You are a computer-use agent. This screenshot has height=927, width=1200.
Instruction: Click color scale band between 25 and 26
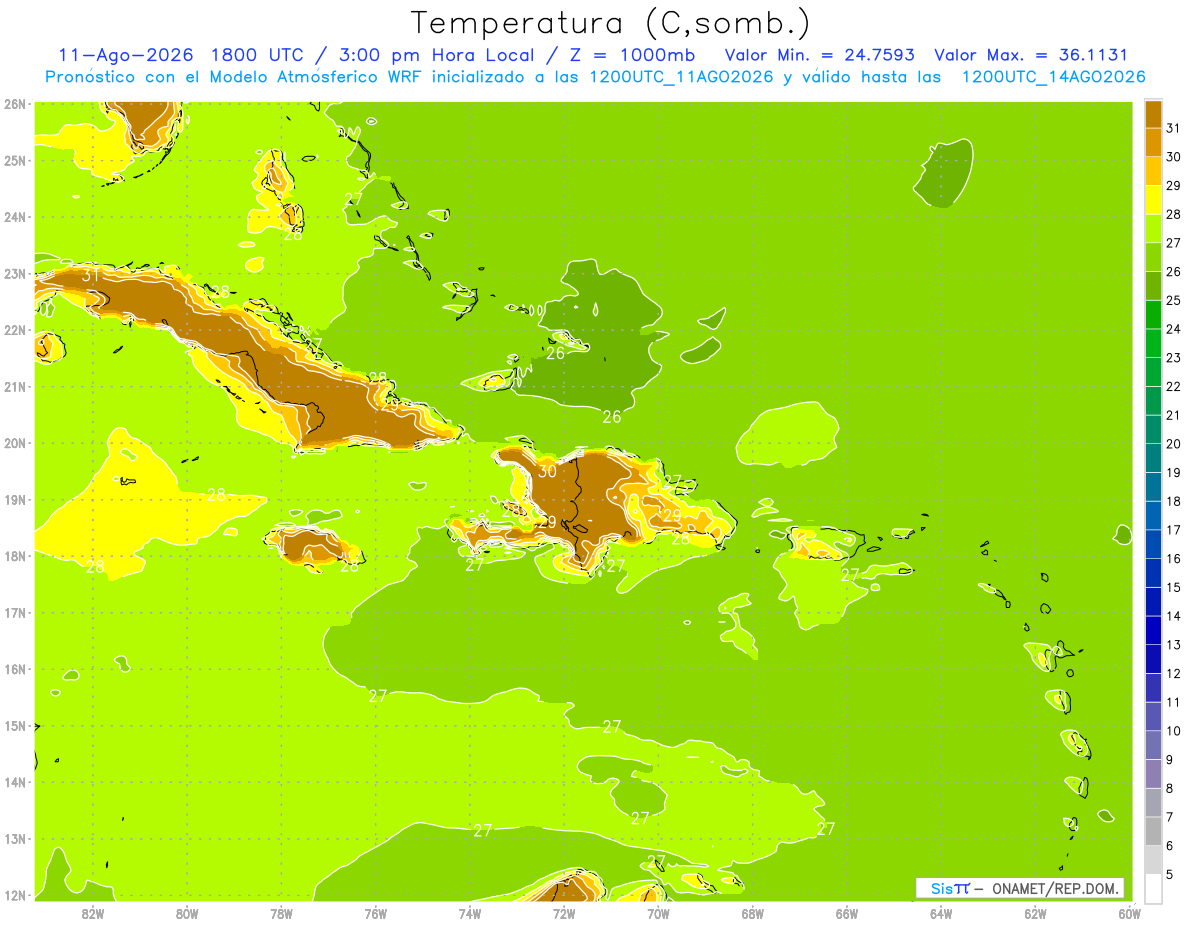tap(1153, 286)
